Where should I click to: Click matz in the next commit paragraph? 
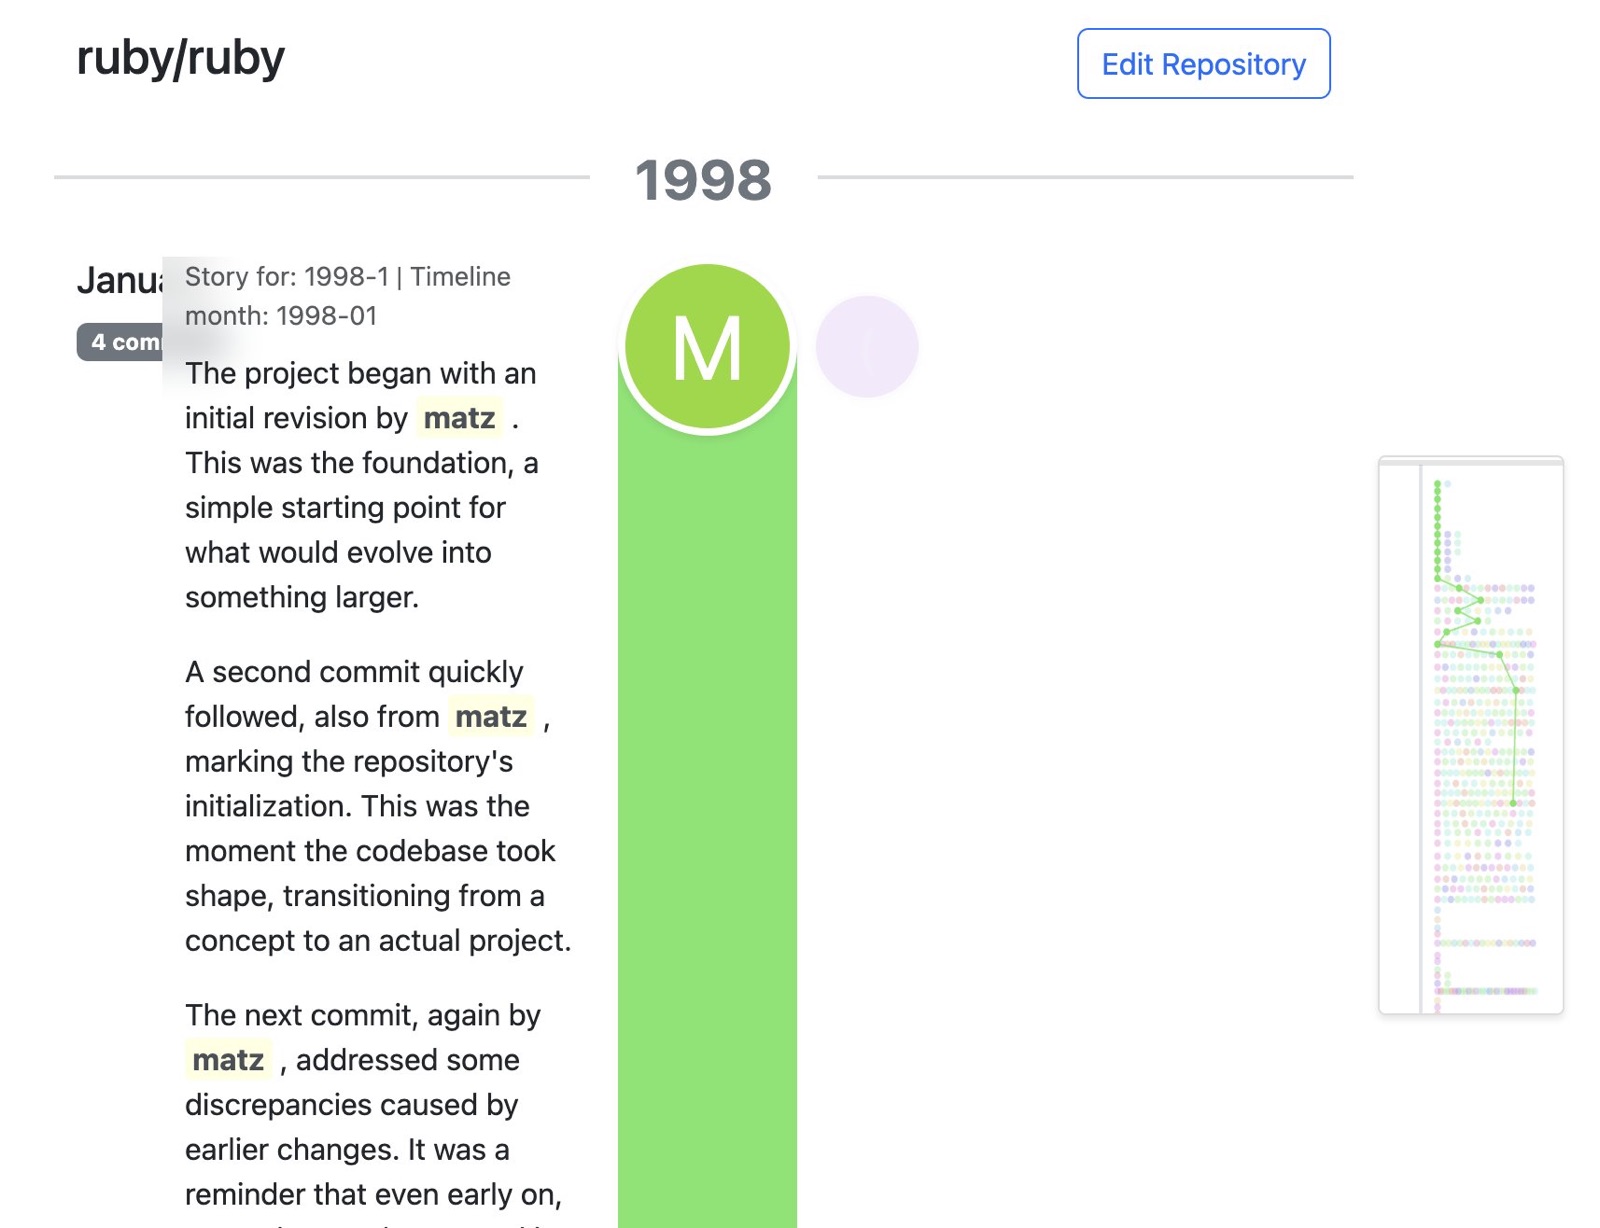click(228, 1060)
